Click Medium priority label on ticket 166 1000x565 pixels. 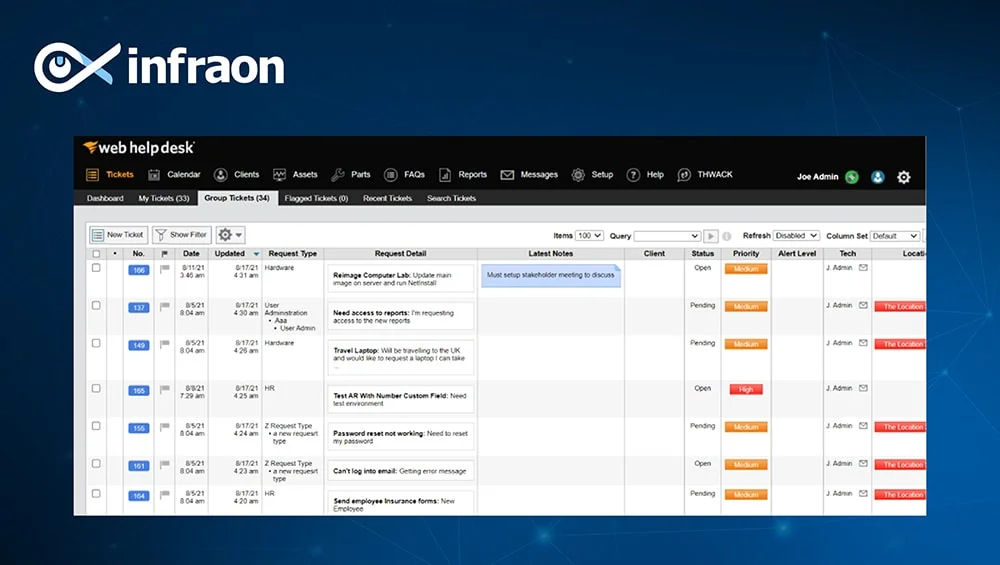tap(746, 269)
